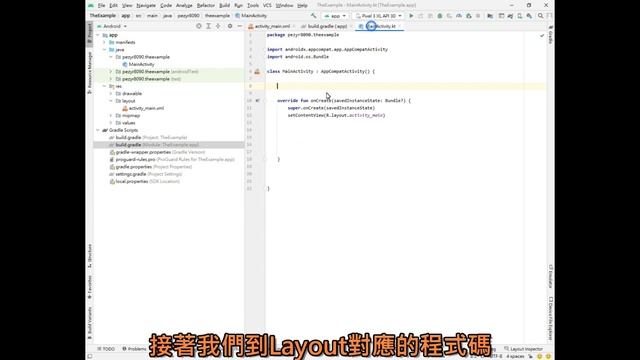Click the Select Opened File target icon
This screenshot has width=640, height=360.
(199, 26)
